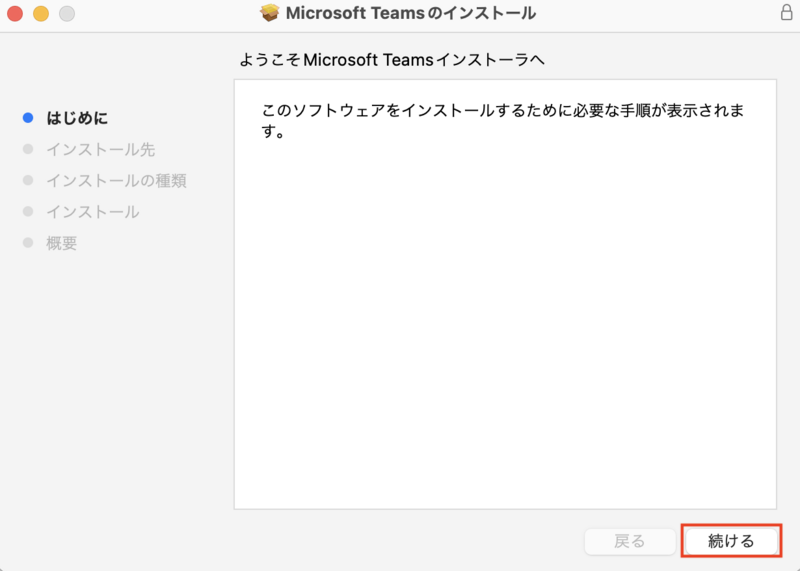Minimize the installer with yellow button
Image resolution: width=800 pixels, height=571 pixels.
41,14
